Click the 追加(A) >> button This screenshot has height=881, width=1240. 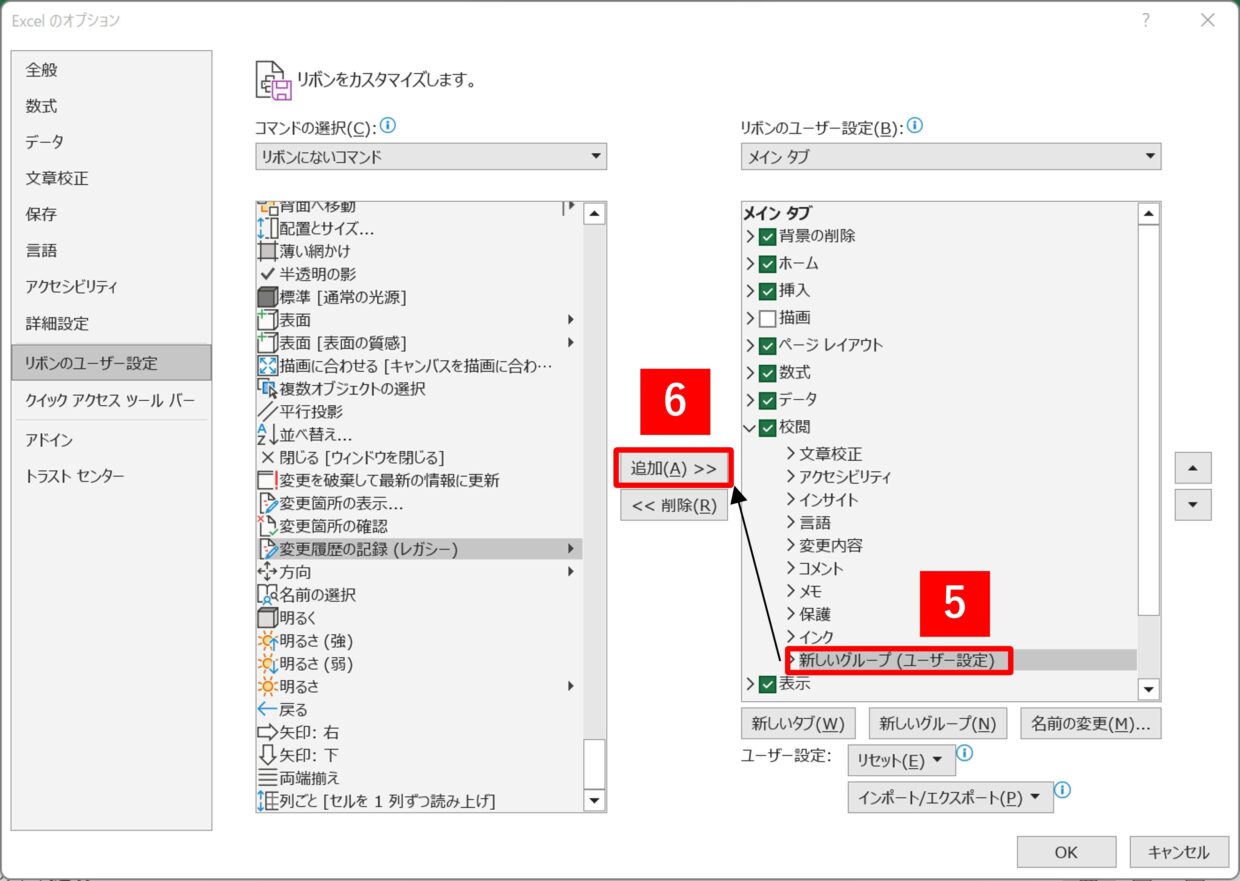[x=674, y=468]
